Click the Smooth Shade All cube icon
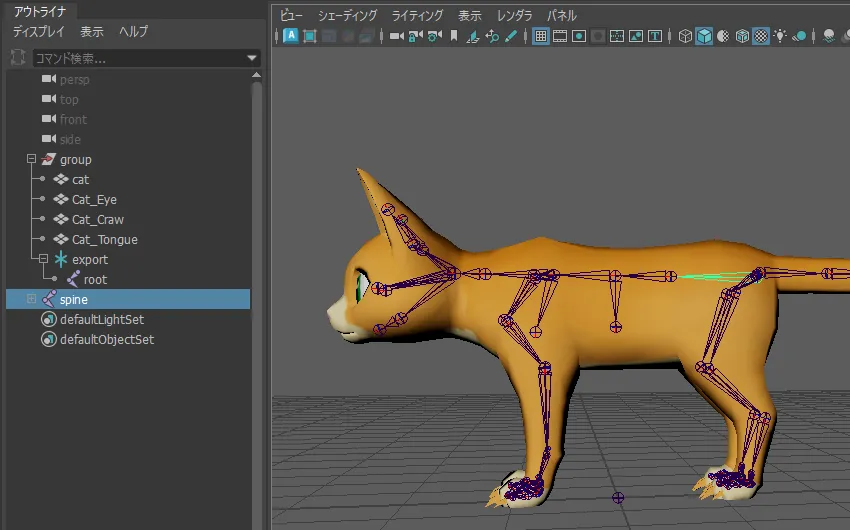The height and width of the screenshot is (530, 850). pos(704,36)
